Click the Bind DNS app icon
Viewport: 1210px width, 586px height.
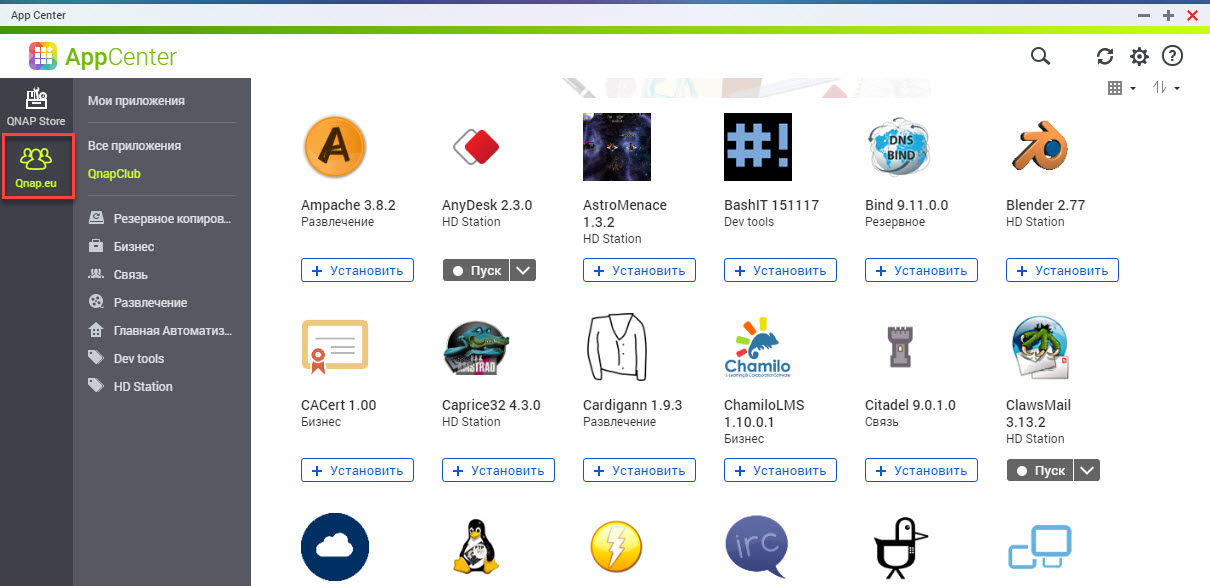[x=899, y=148]
